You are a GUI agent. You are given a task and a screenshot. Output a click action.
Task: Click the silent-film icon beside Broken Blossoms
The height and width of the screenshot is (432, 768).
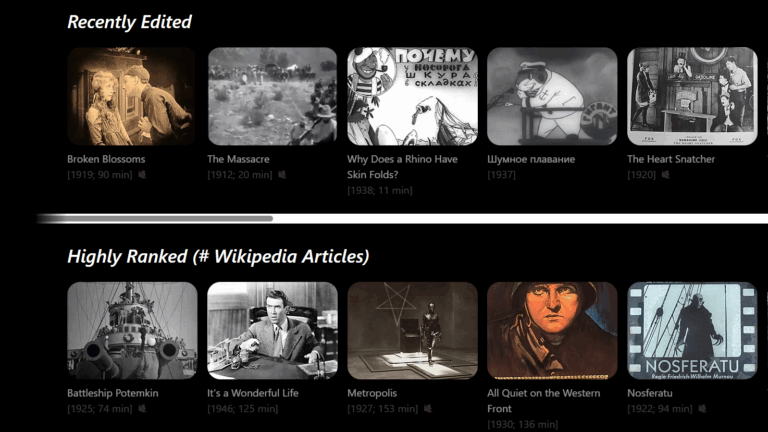pos(142,174)
